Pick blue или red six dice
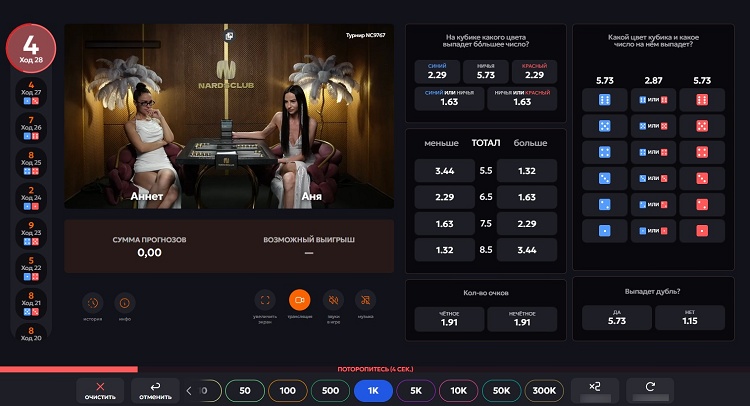The height and width of the screenshot is (406, 750). [653, 100]
